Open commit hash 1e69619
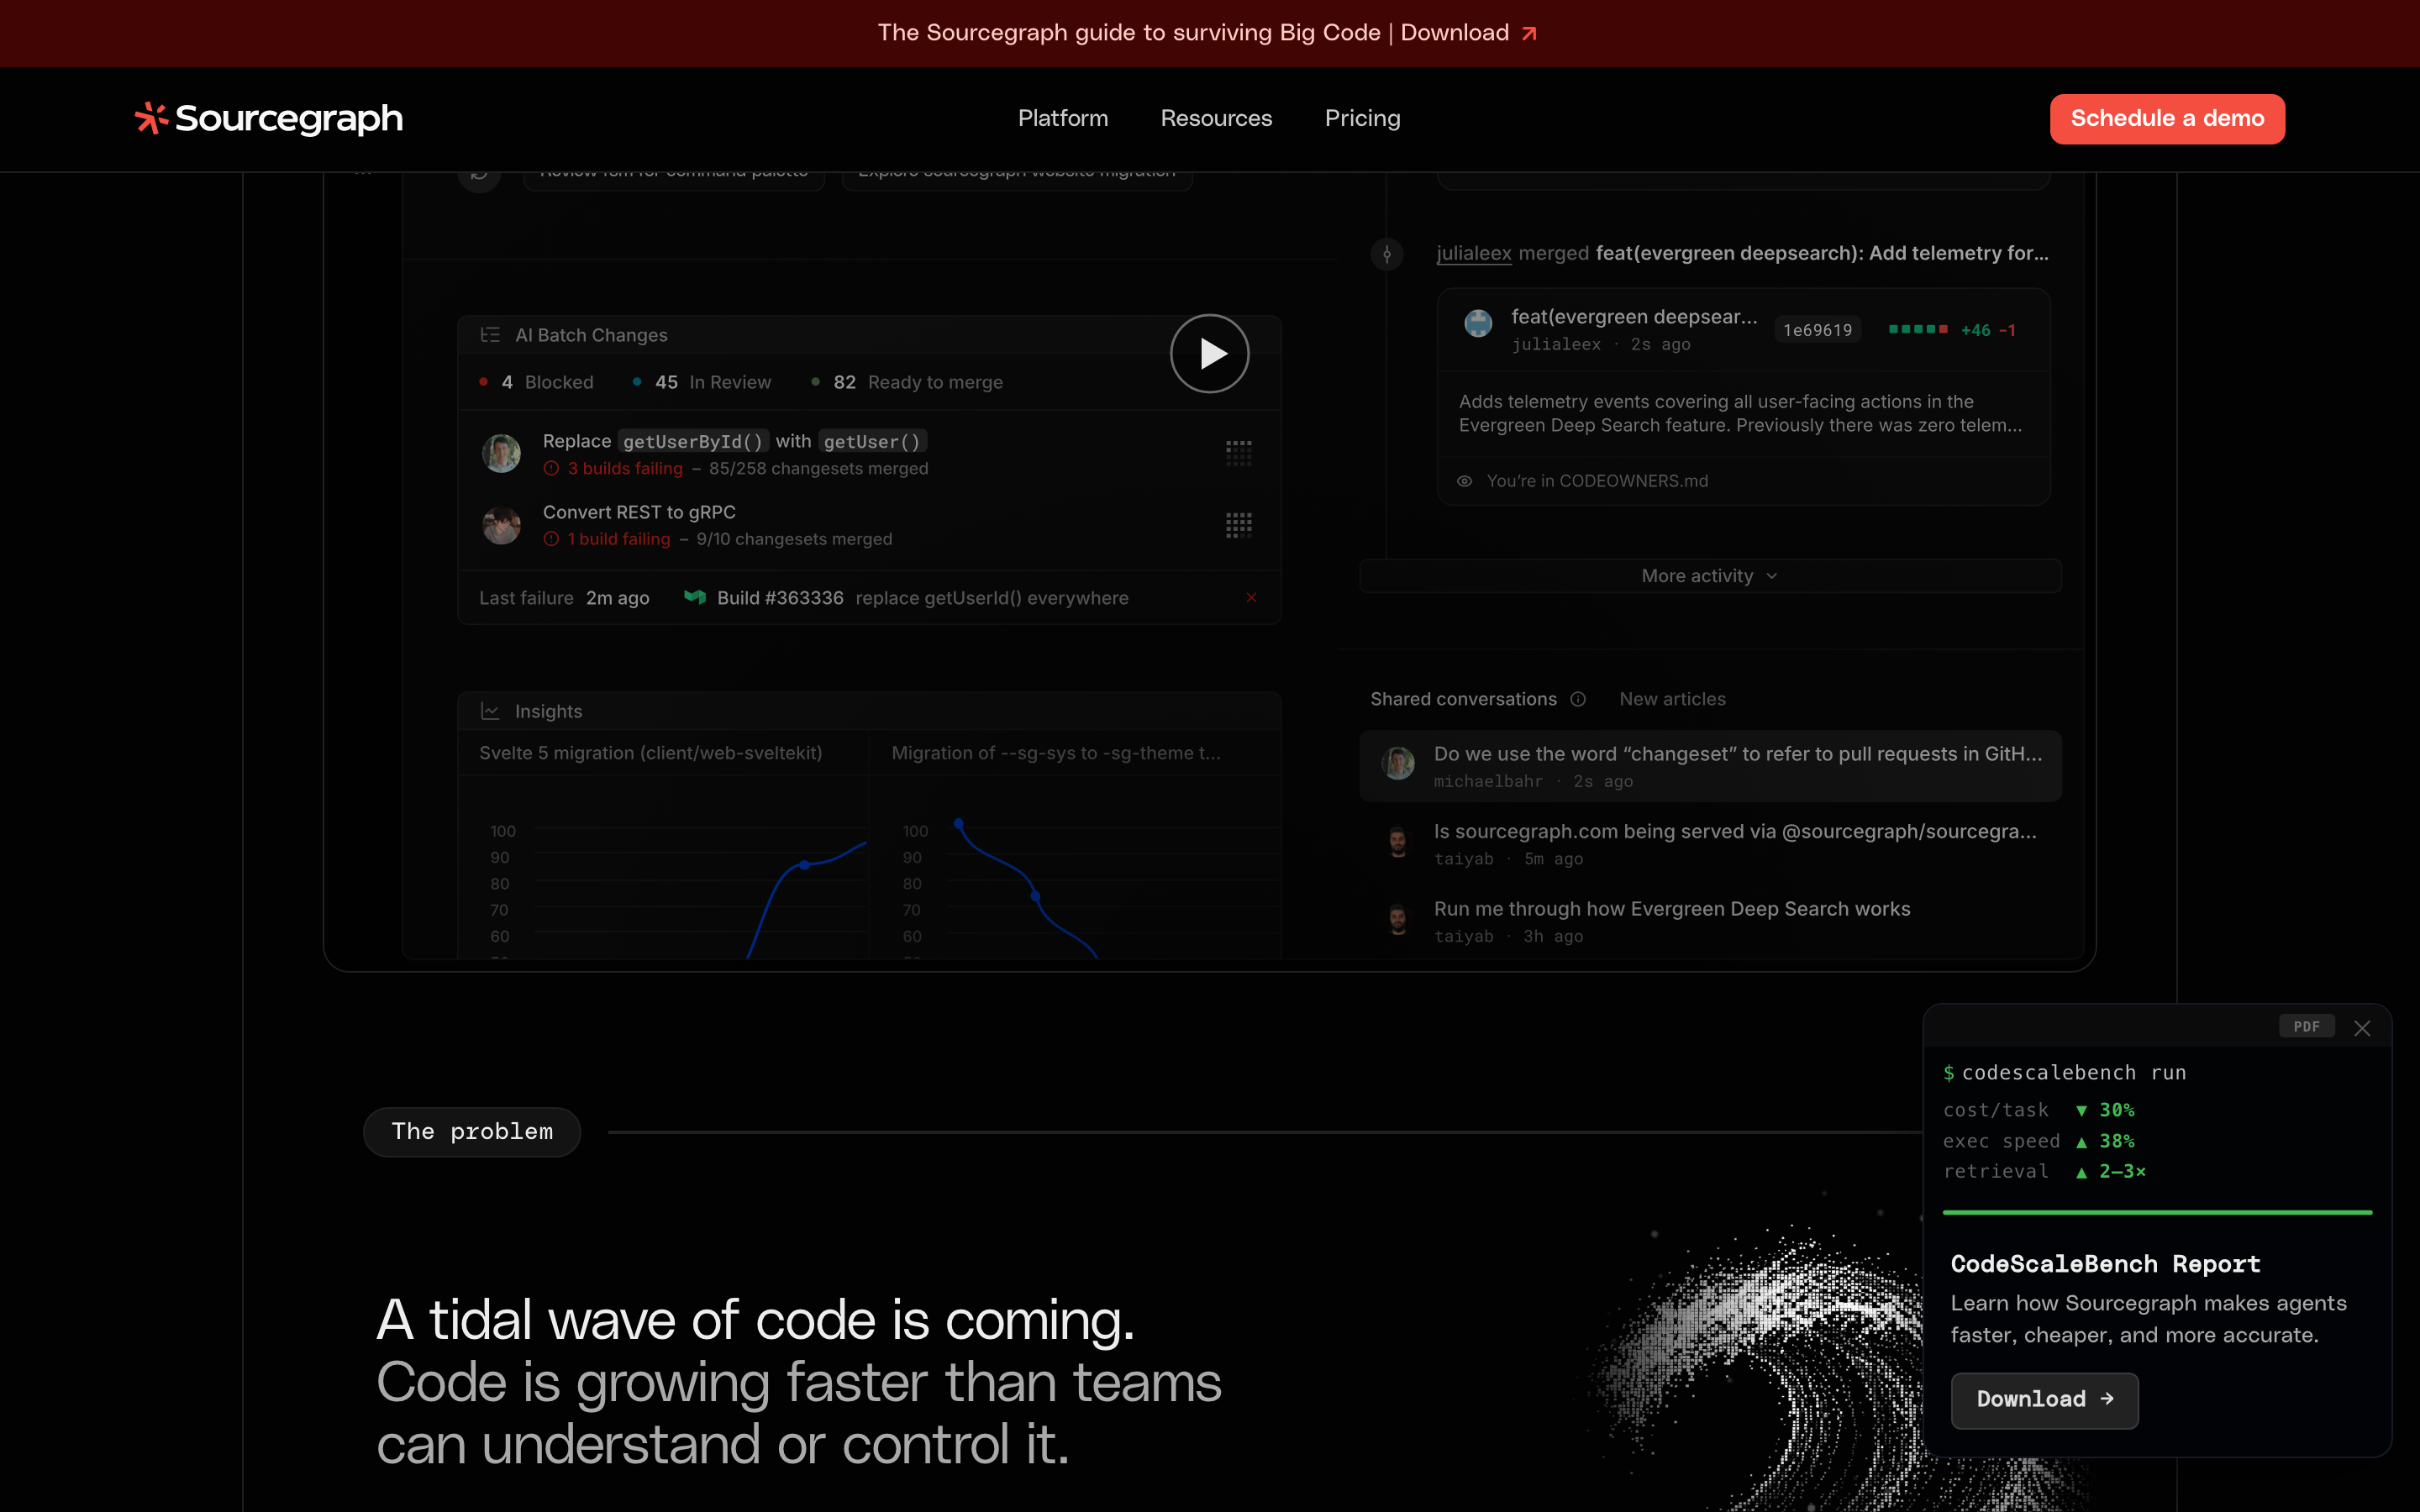 pyautogui.click(x=1817, y=330)
